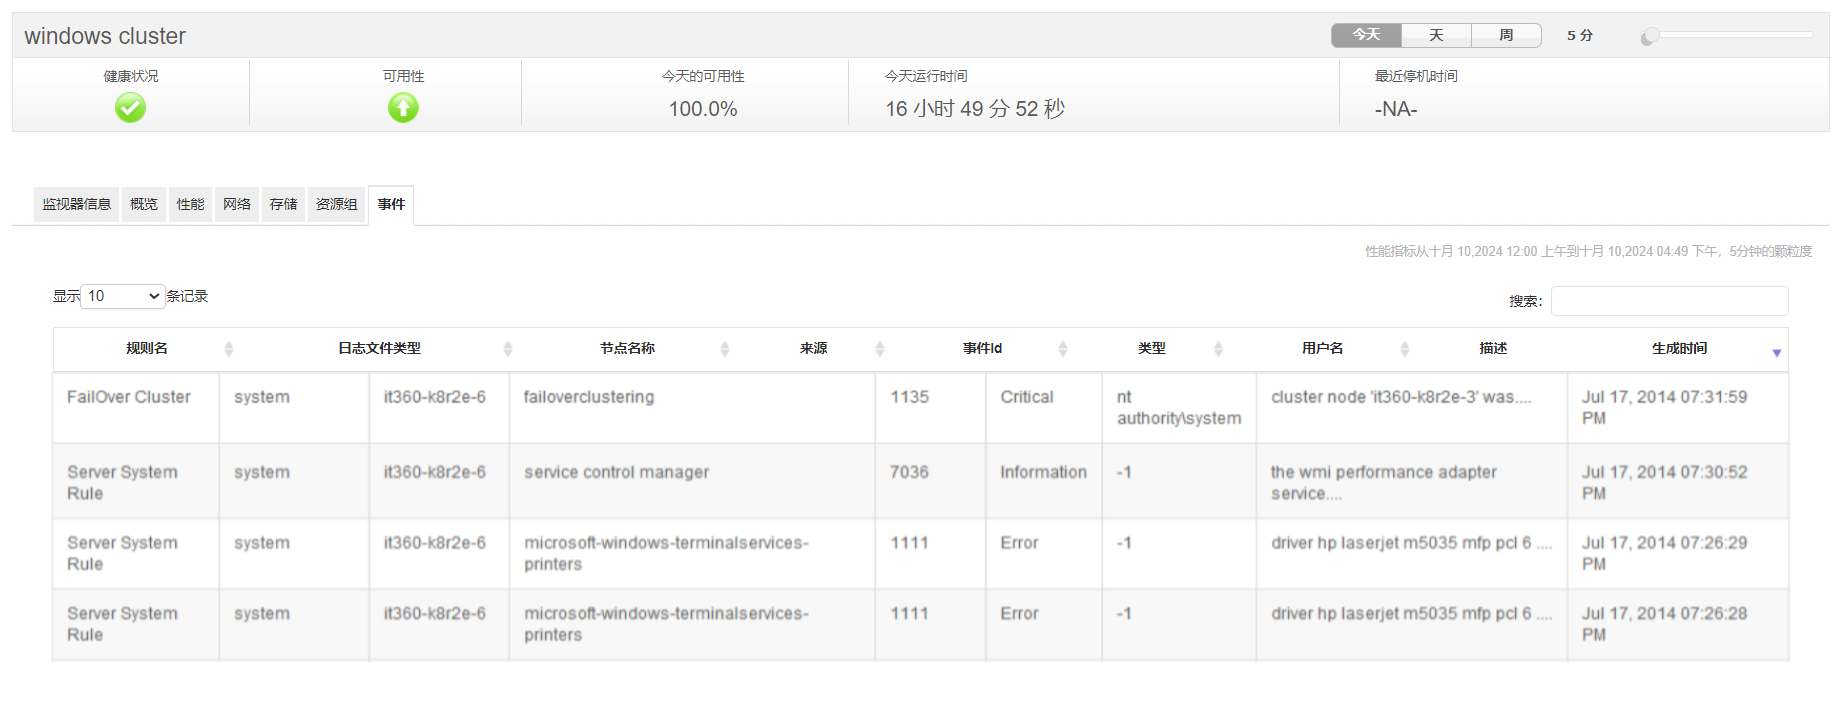This screenshot has width=1839, height=715.
Task: Open the 性能 tab
Action: (x=190, y=204)
